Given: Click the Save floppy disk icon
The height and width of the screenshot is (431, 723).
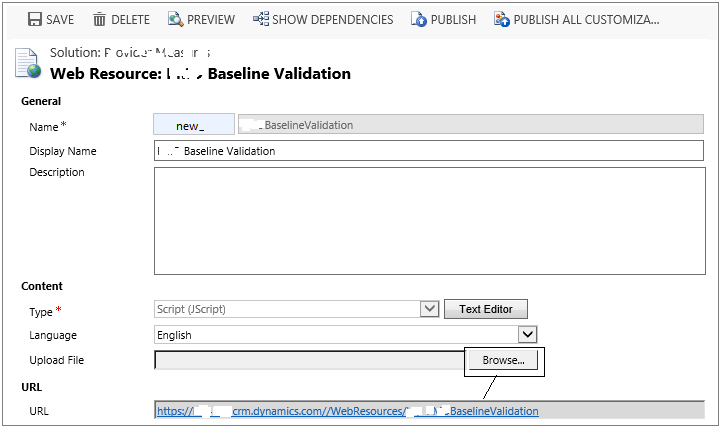Looking at the screenshot, I should pyautogui.click(x=34, y=20).
